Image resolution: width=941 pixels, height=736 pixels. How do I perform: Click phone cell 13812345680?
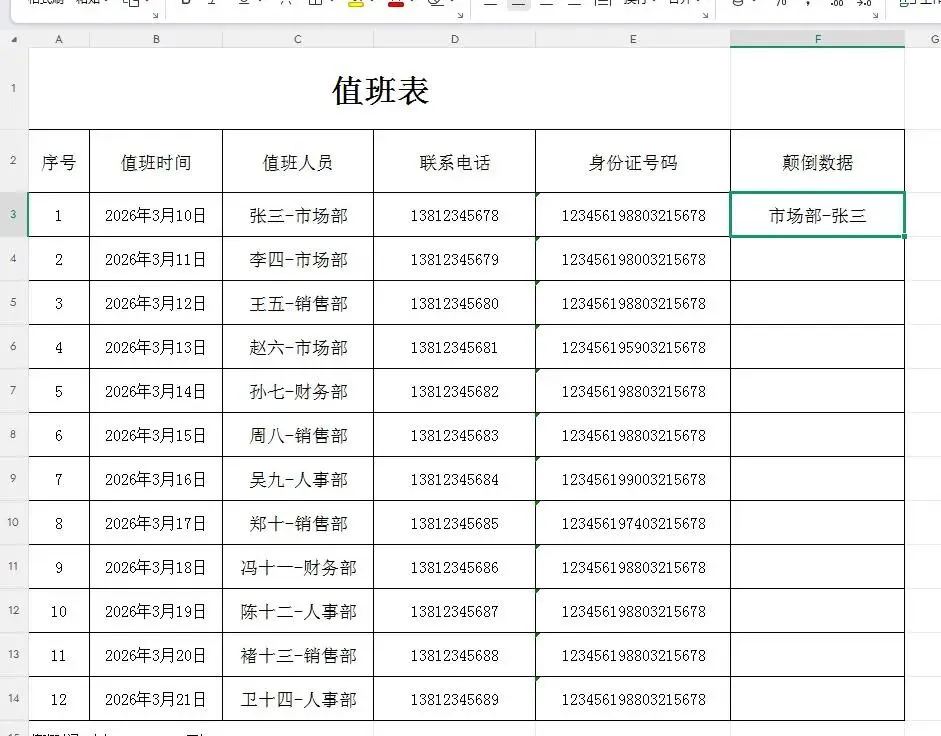tap(454, 303)
